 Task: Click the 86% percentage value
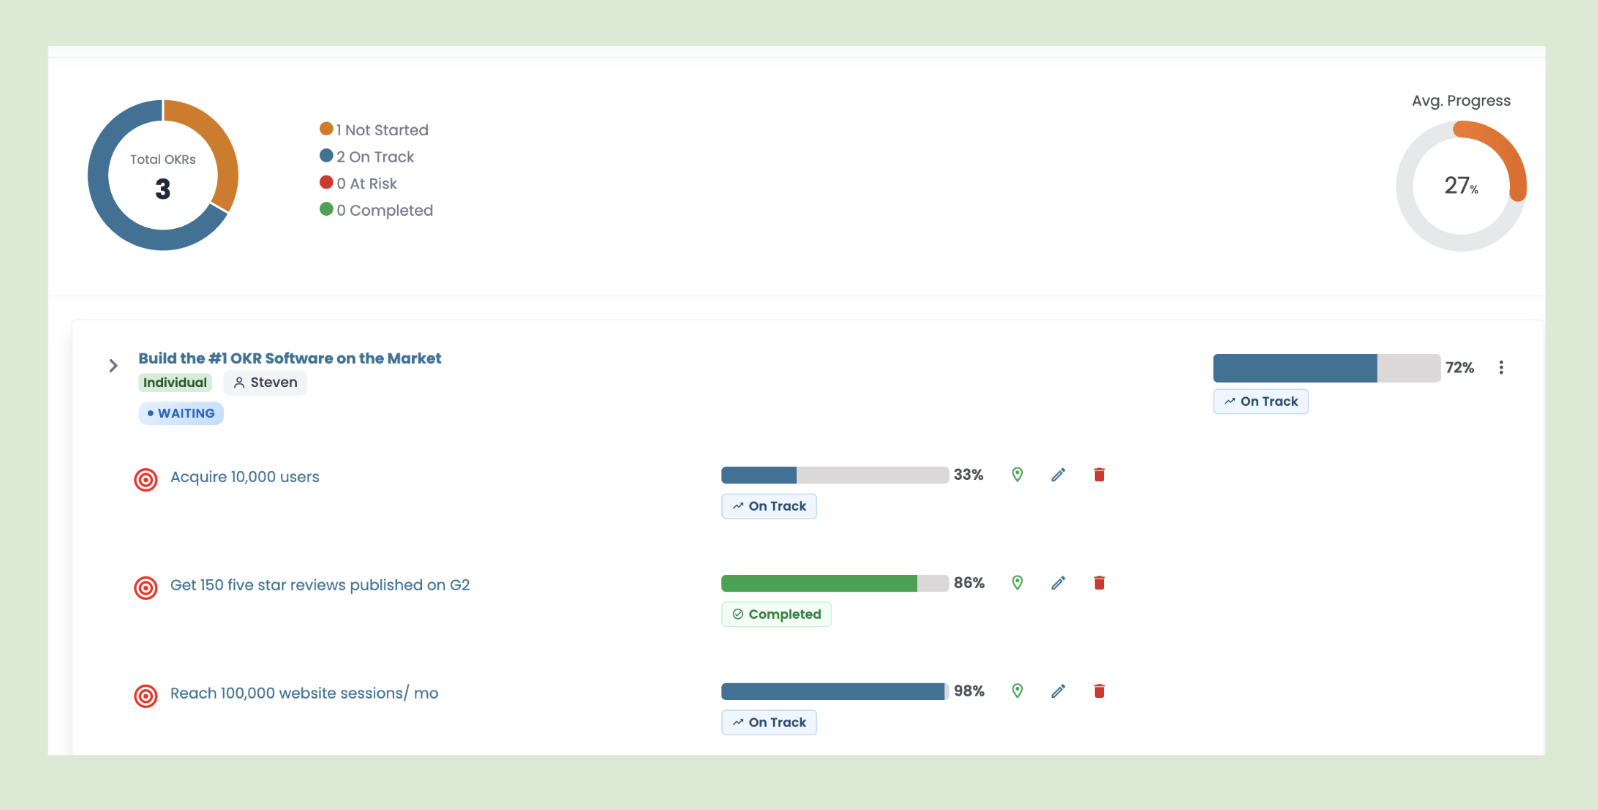(969, 583)
